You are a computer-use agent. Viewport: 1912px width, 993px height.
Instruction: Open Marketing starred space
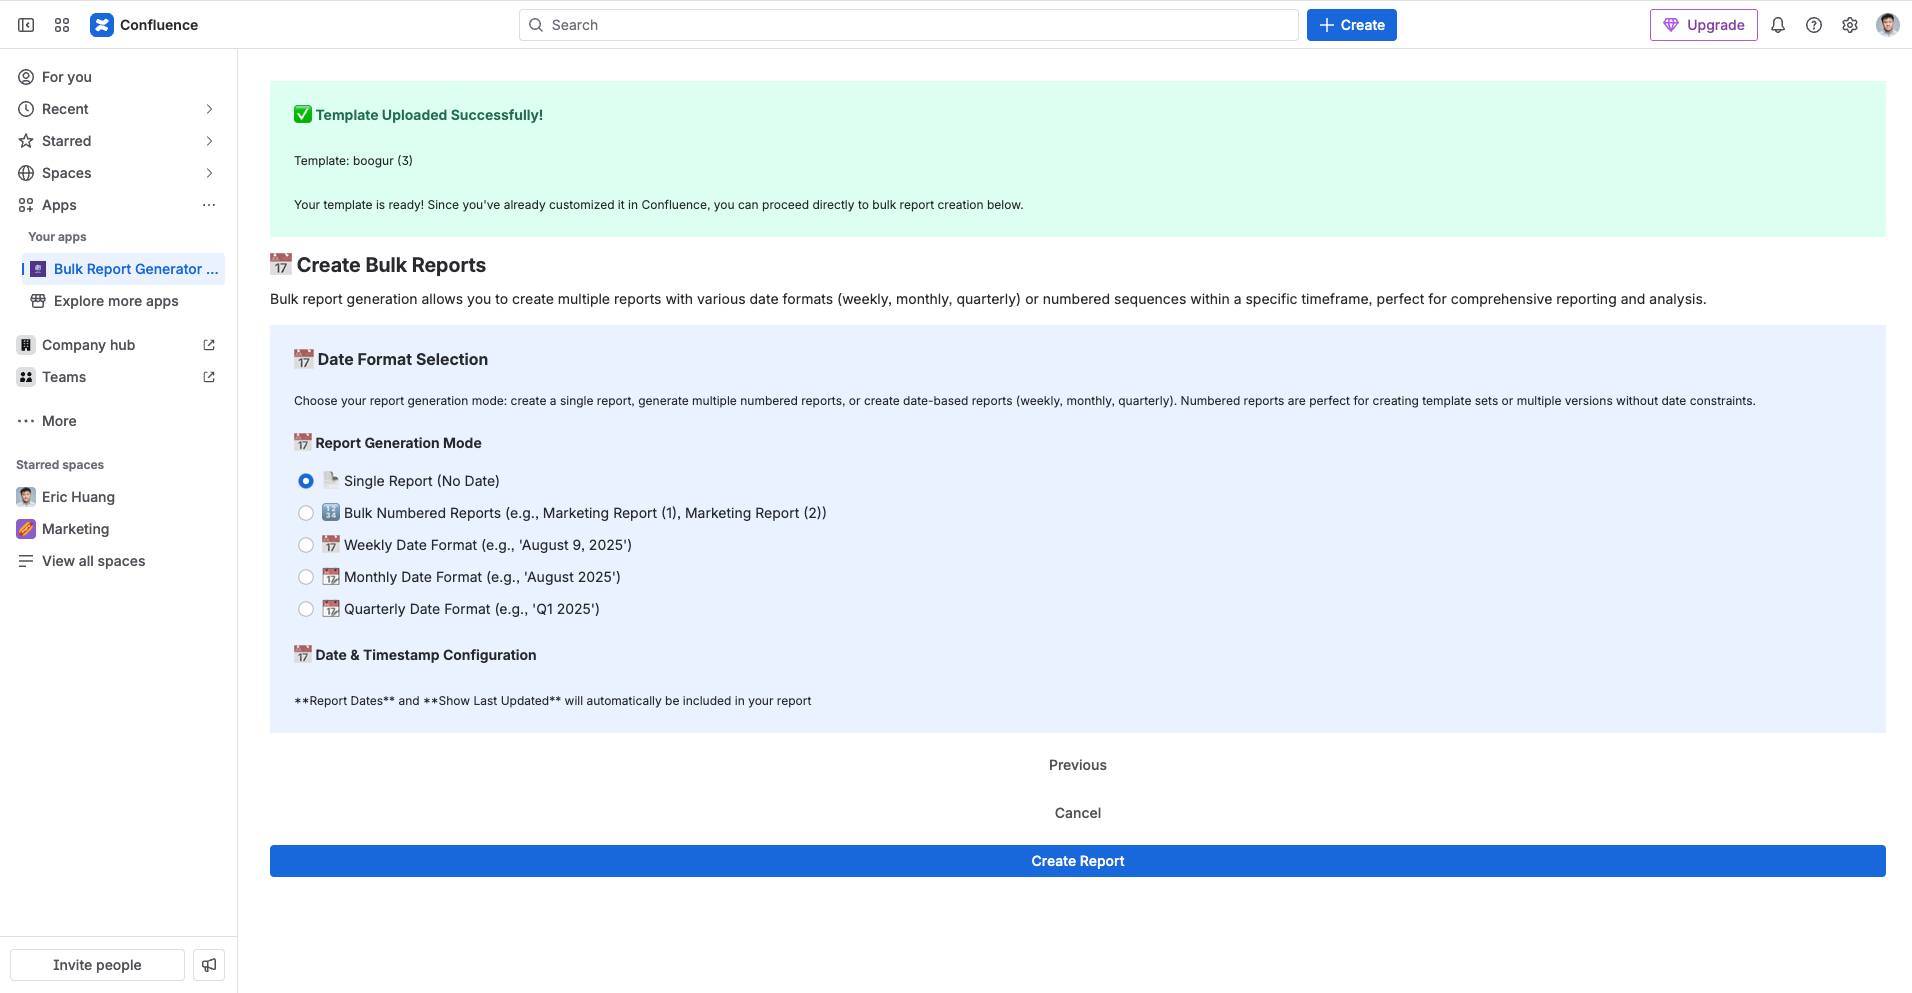pyautogui.click(x=118, y=529)
